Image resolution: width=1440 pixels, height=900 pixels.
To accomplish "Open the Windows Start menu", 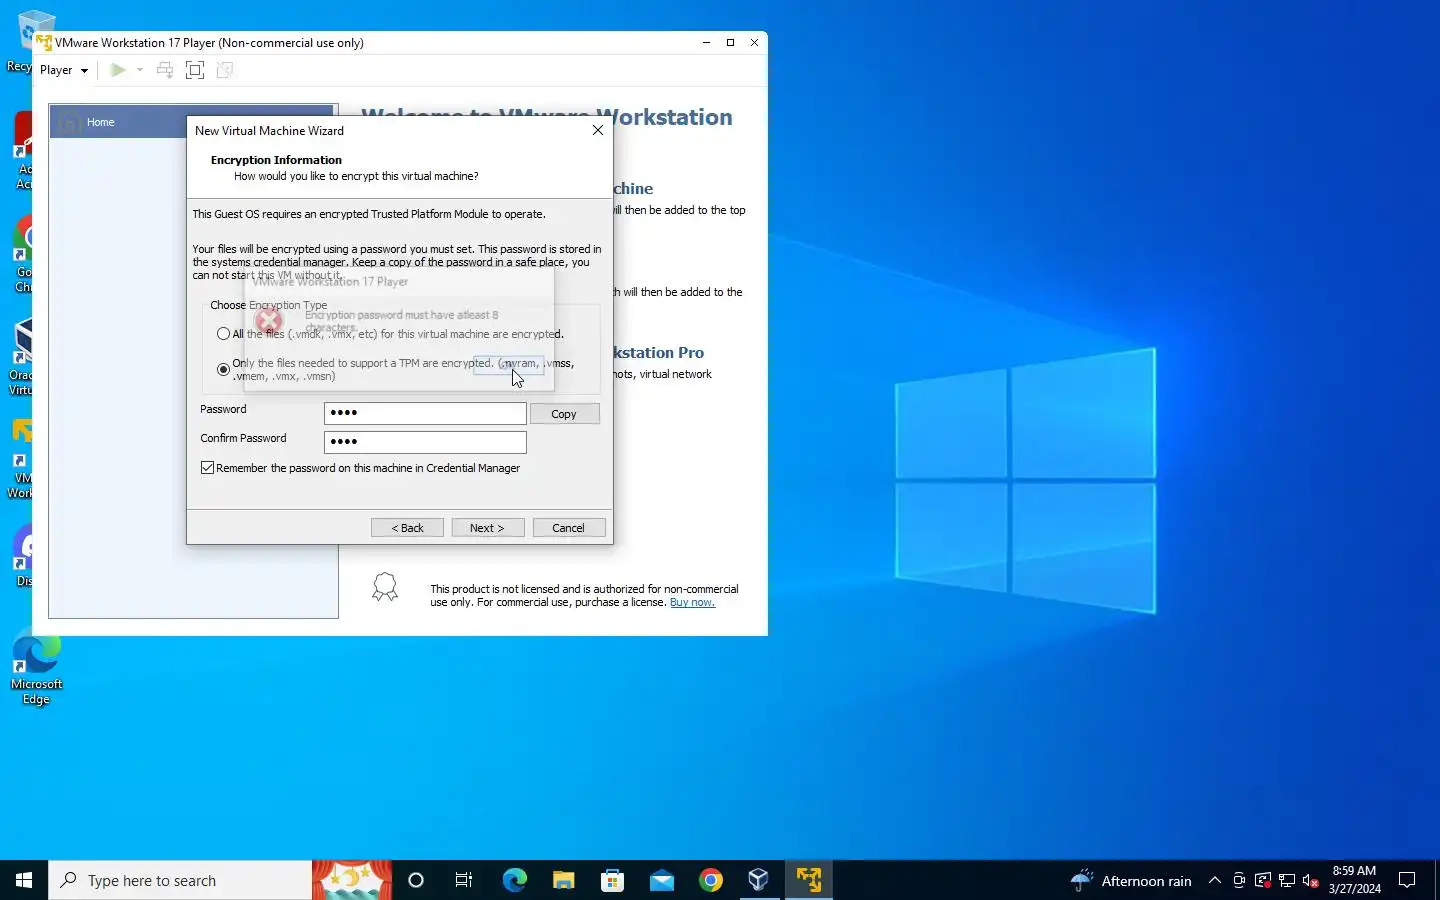I will point(24,880).
